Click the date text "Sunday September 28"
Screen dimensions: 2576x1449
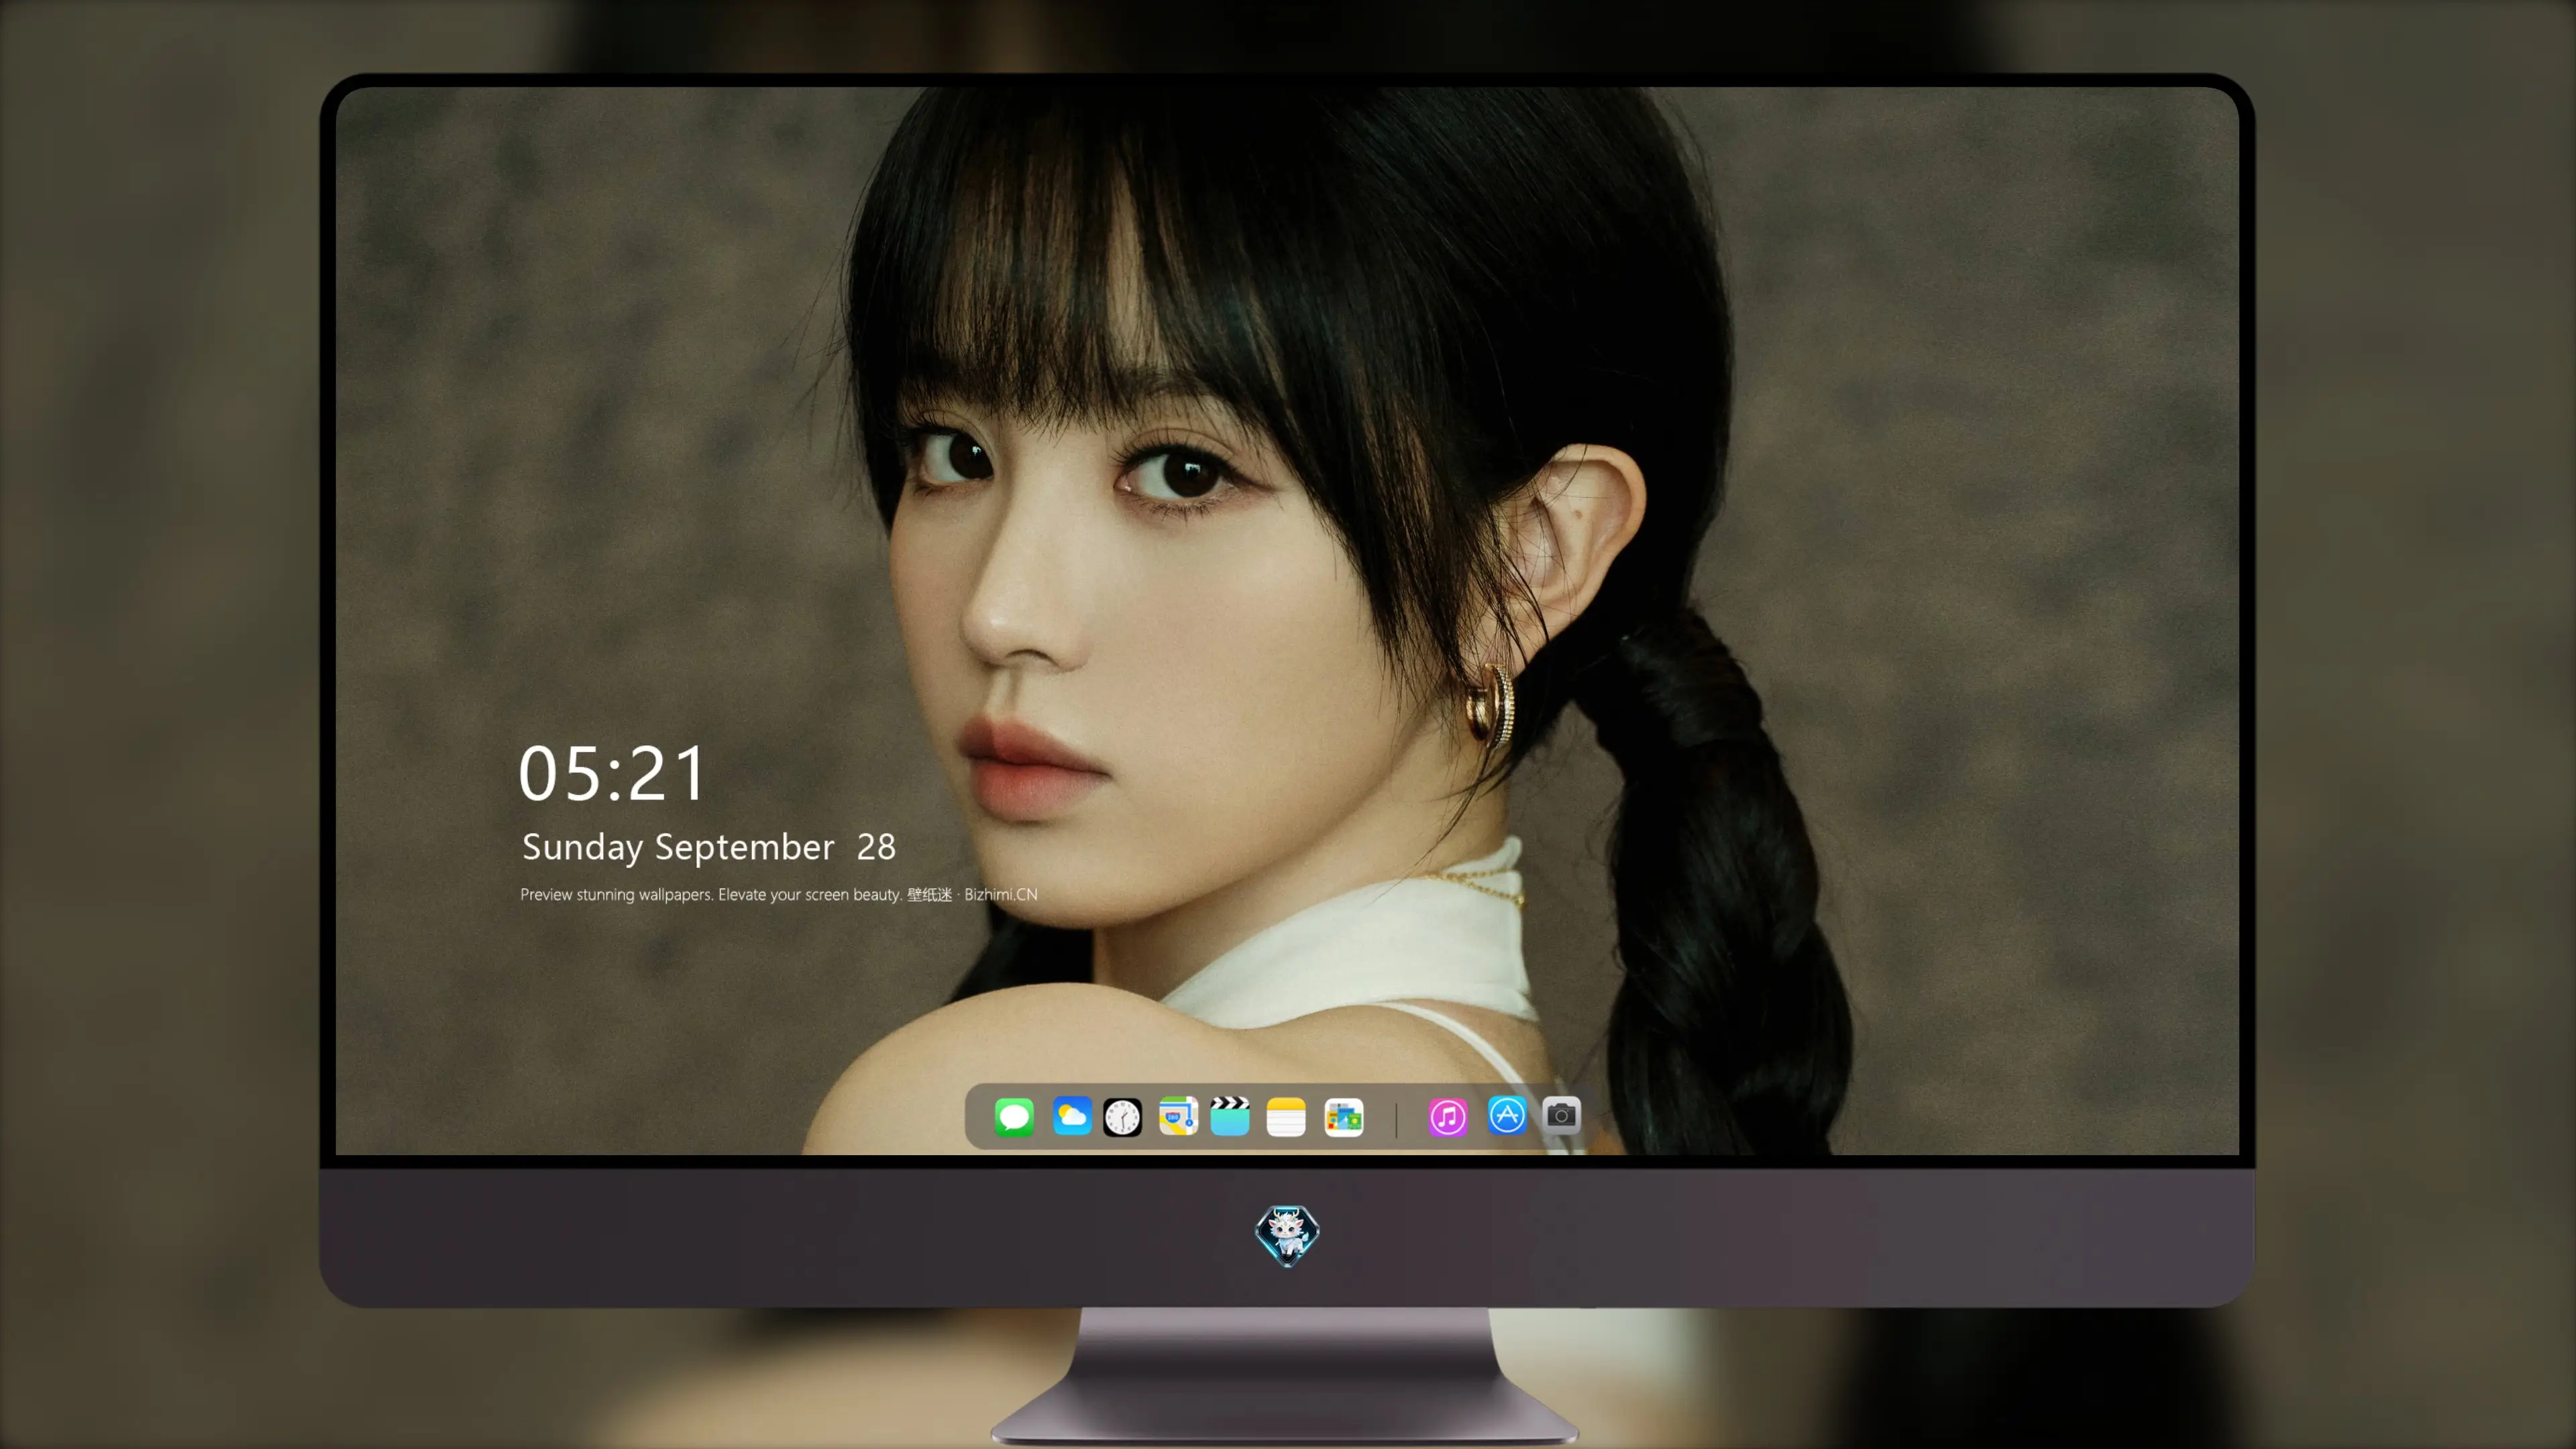click(x=709, y=847)
